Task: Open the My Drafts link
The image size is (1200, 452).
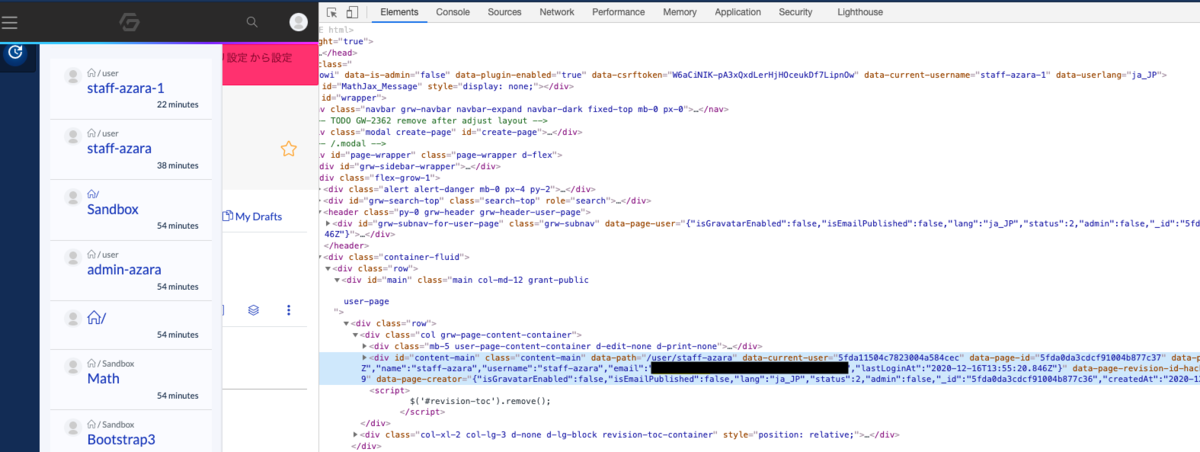Action: tap(251, 216)
